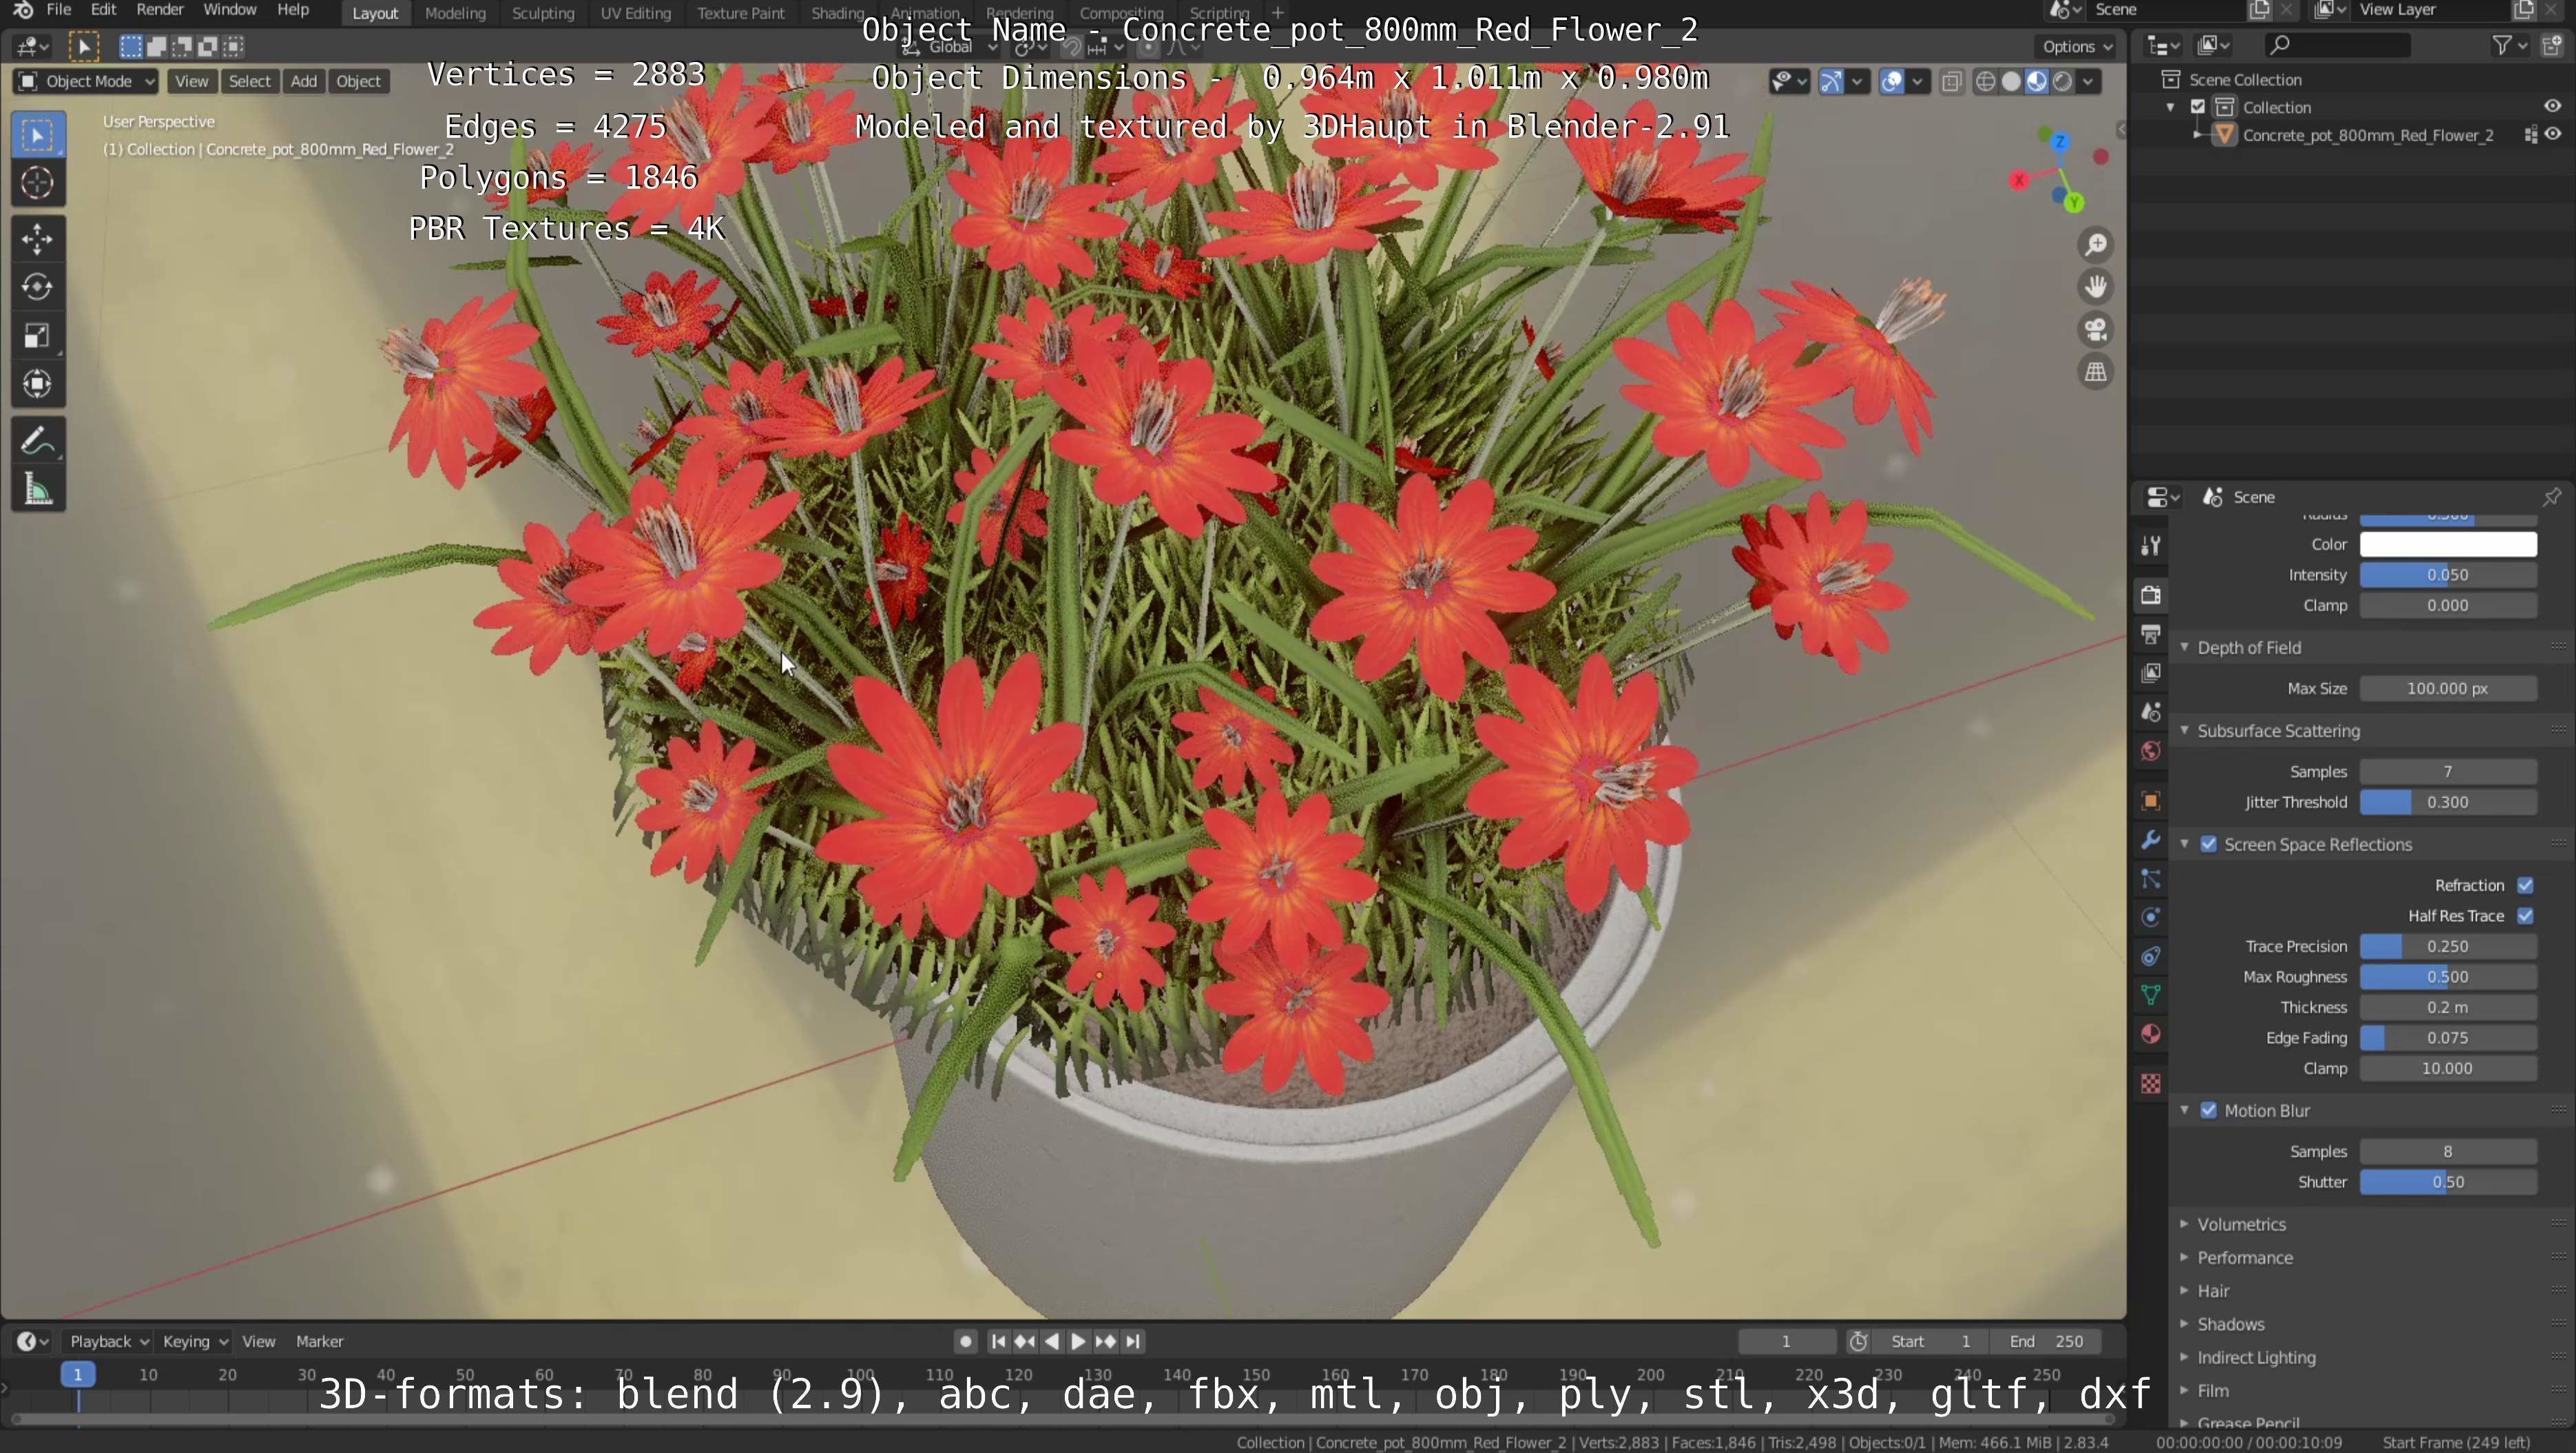The width and height of the screenshot is (2576, 1453).
Task: Choose the Move tool
Action: (38, 239)
